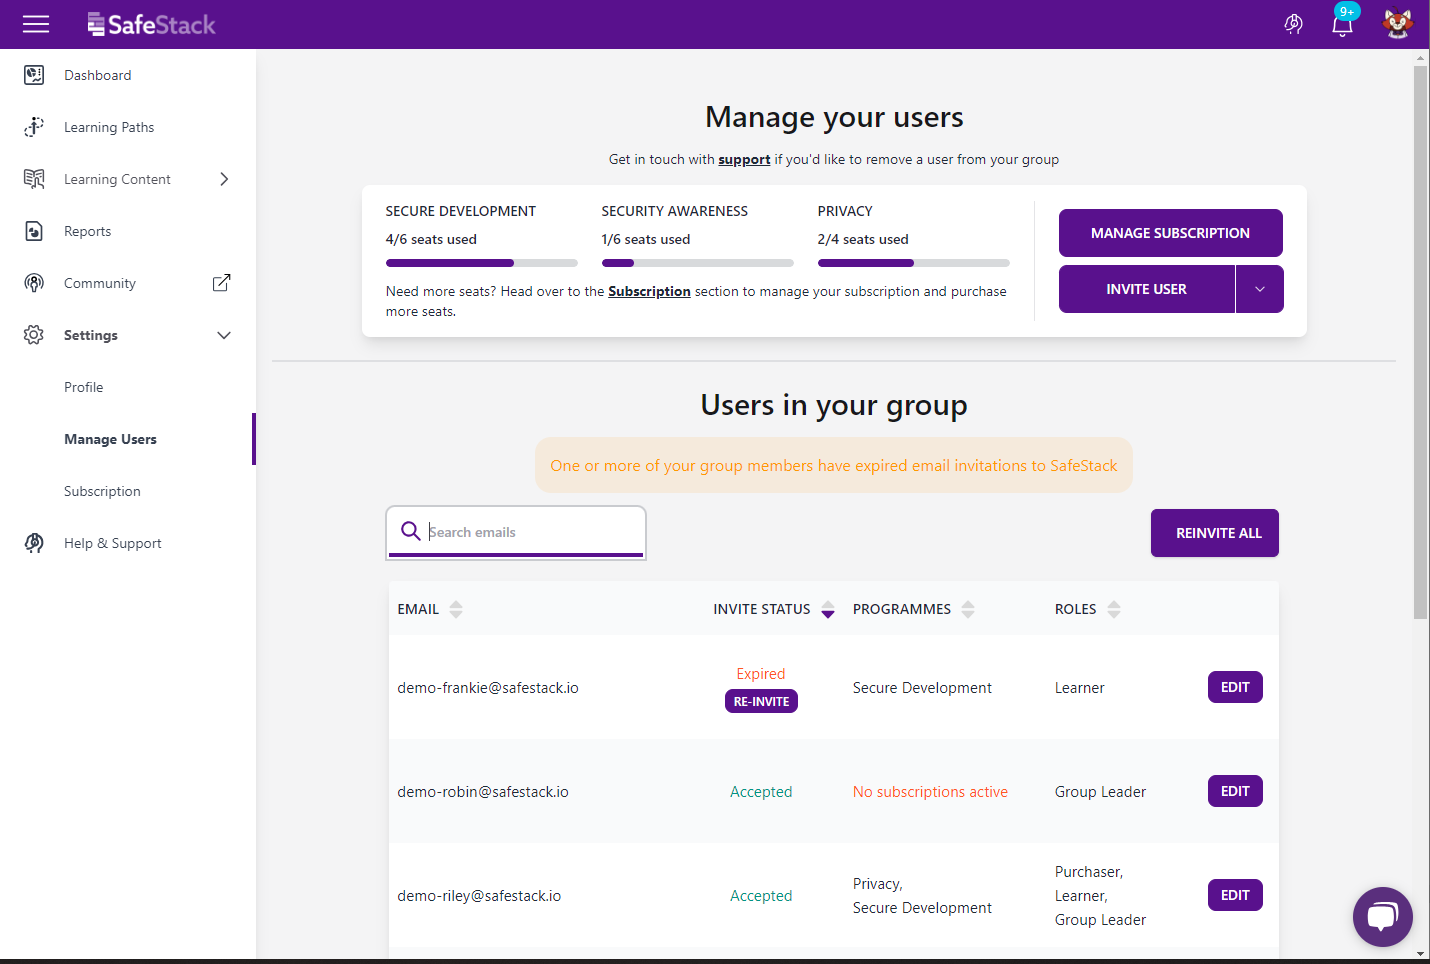Open the help headset icon in header
Image resolution: width=1430 pixels, height=964 pixels.
tap(1293, 24)
